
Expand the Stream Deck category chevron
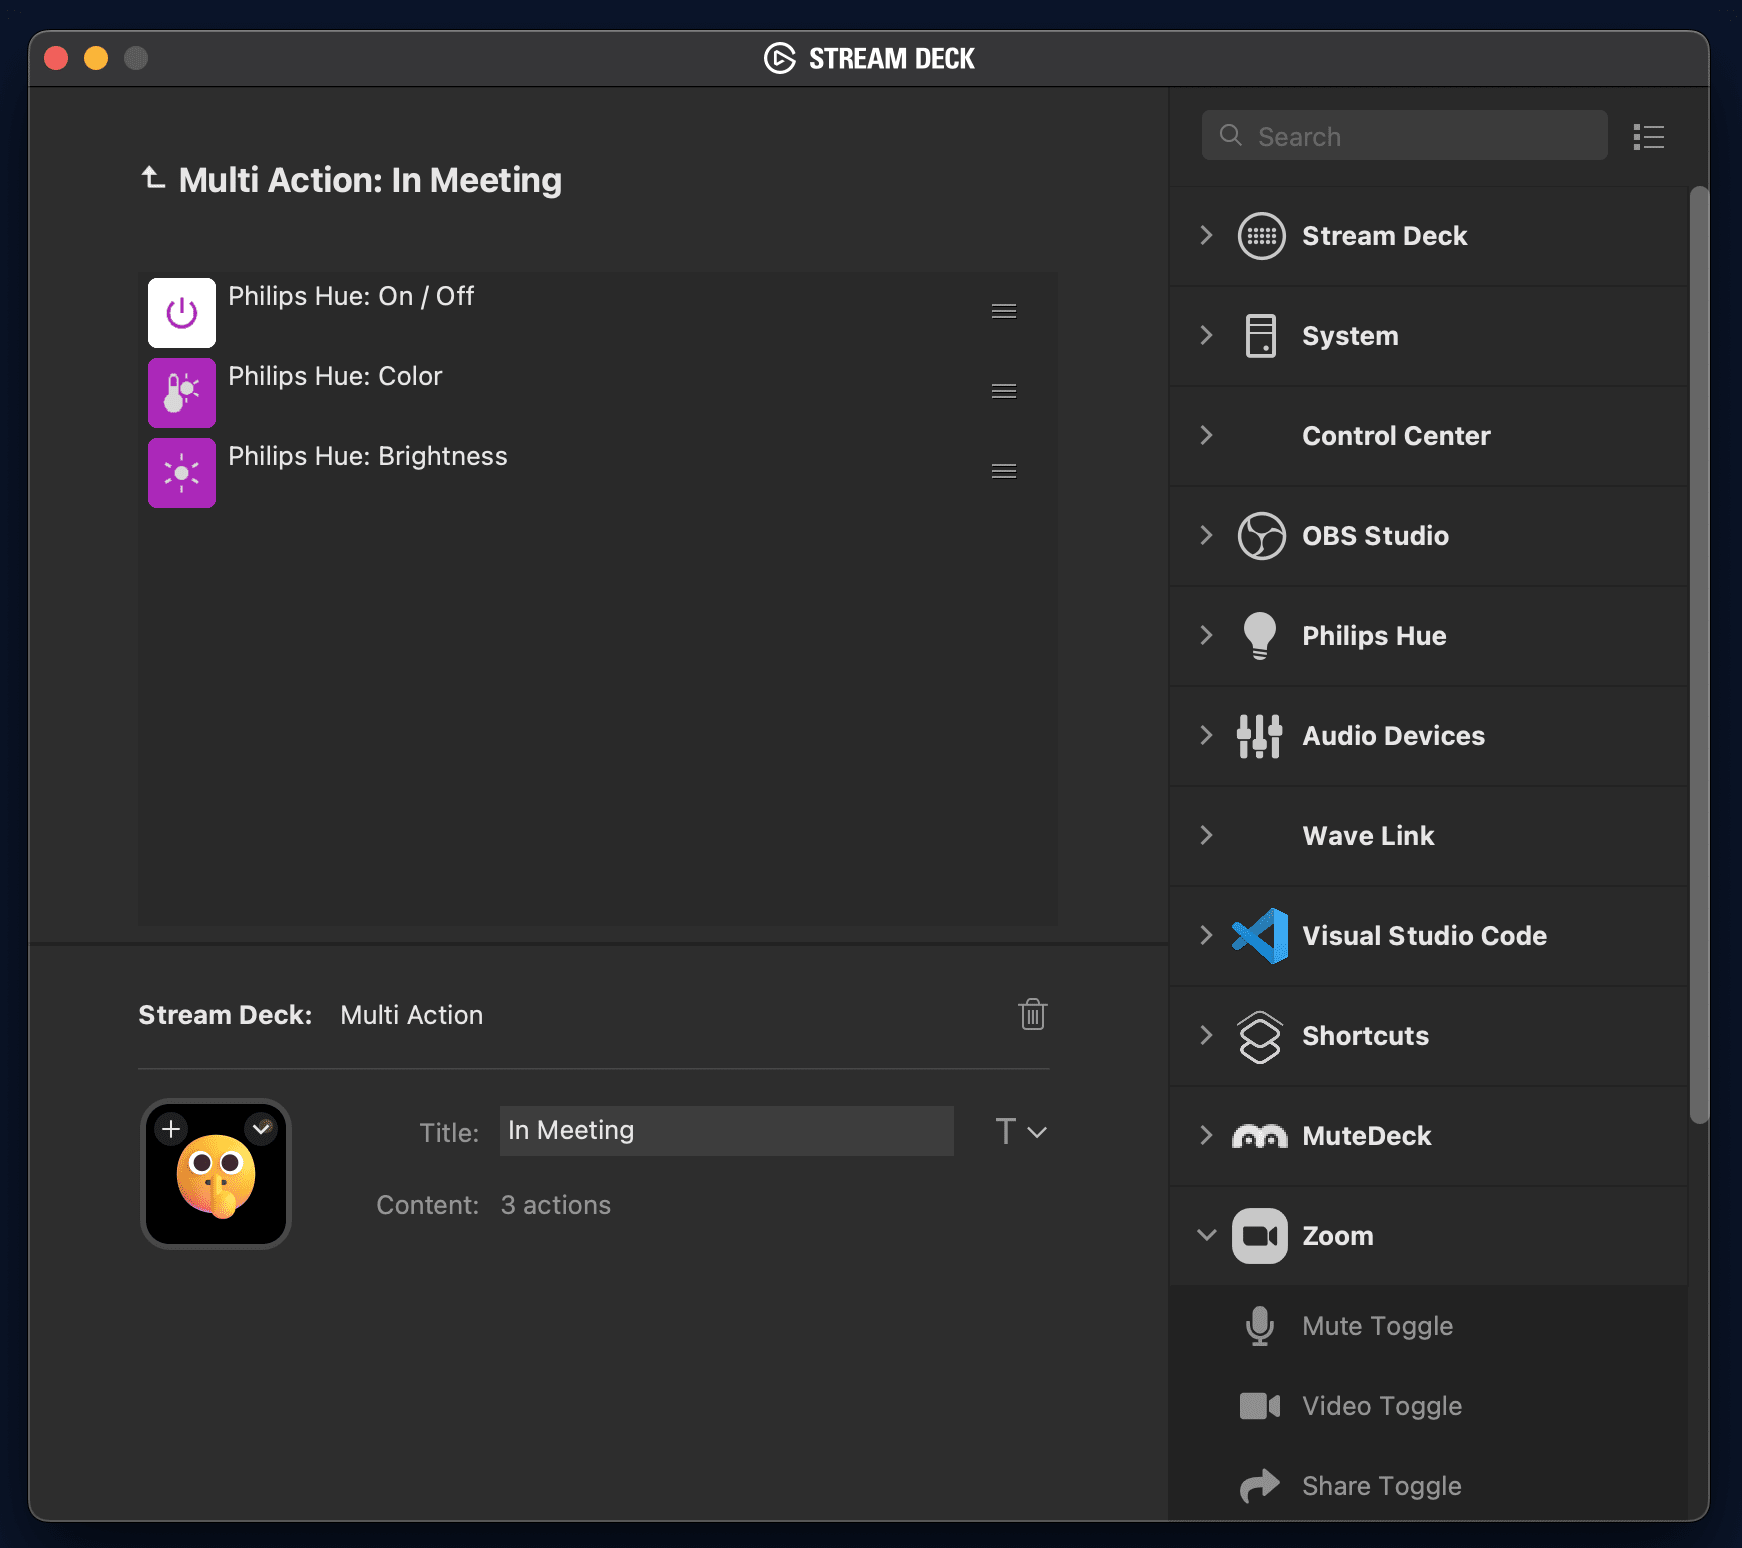(1206, 236)
